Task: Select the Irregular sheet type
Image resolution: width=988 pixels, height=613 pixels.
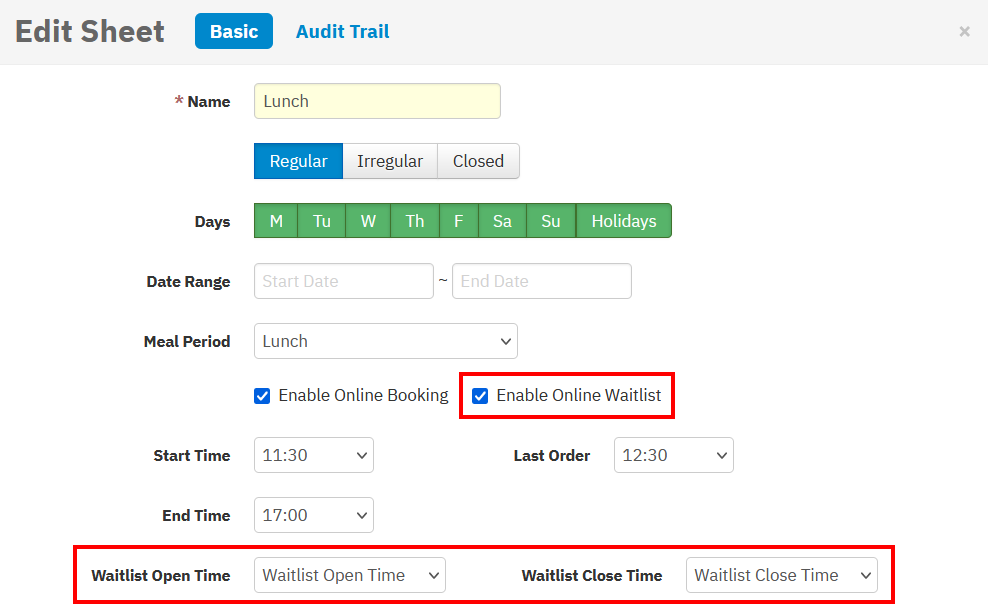Action: click(x=390, y=161)
